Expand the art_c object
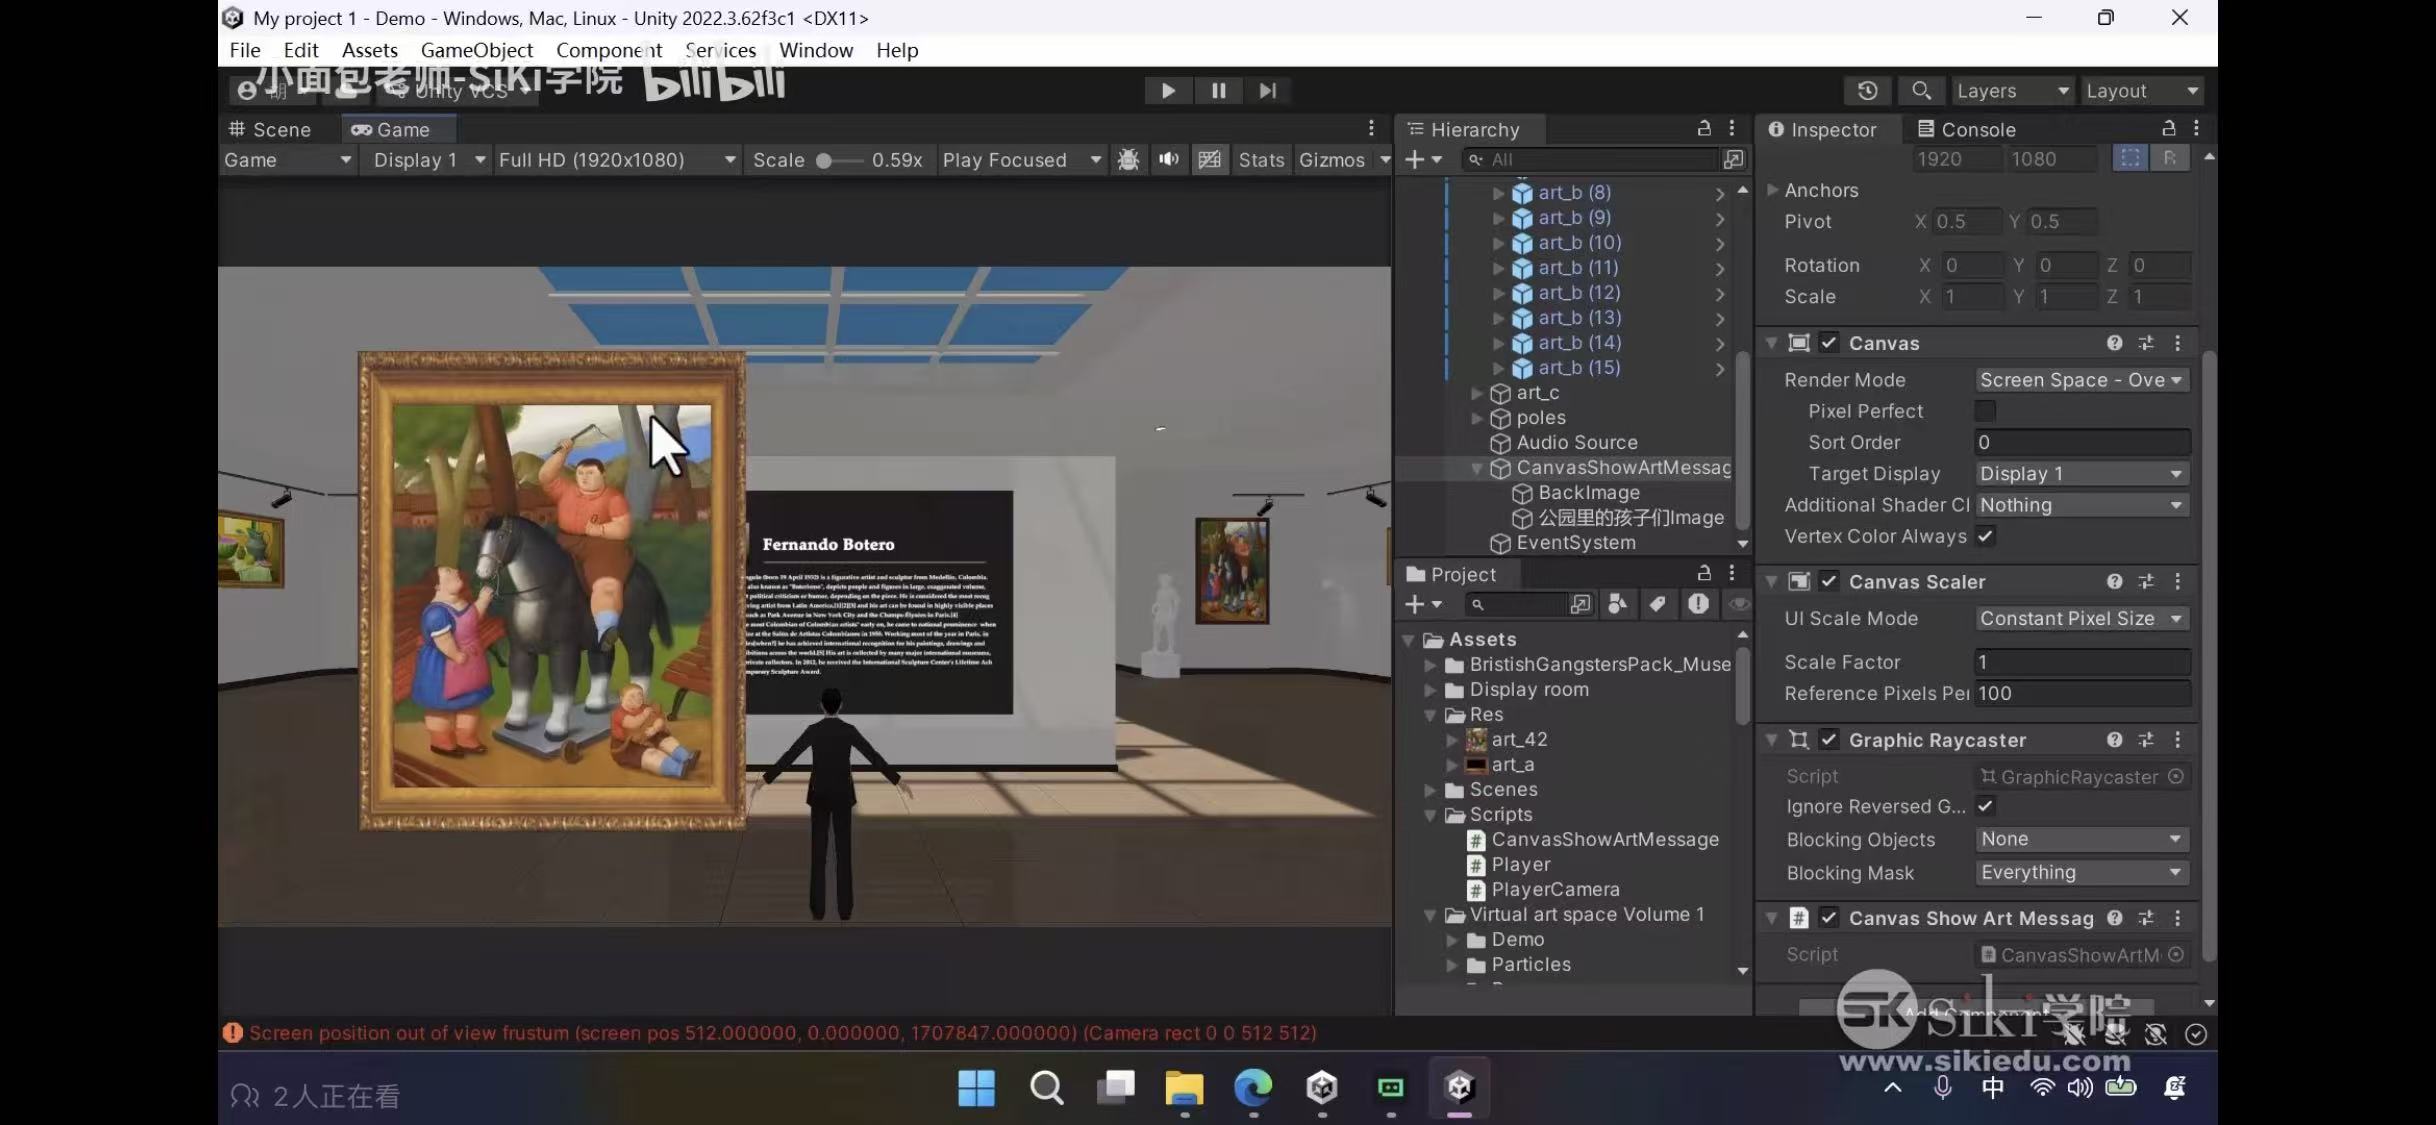The height and width of the screenshot is (1125, 2436). pyautogui.click(x=1476, y=393)
